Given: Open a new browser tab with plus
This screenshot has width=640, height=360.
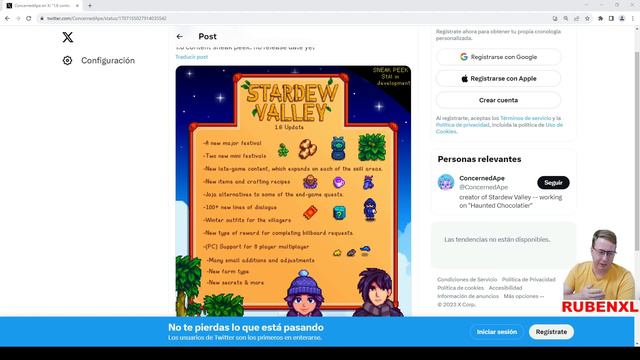Looking at the screenshot, I should (x=90, y=6).
